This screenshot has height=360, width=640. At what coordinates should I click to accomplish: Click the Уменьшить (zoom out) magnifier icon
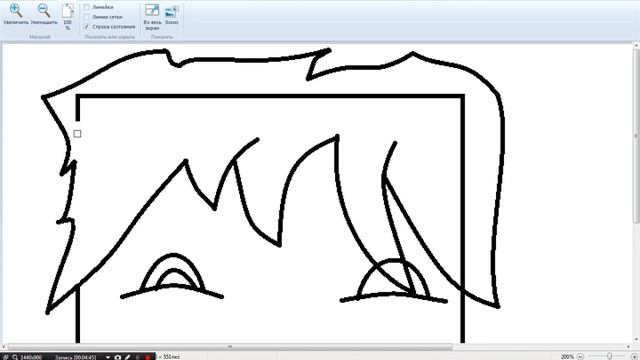(44, 10)
